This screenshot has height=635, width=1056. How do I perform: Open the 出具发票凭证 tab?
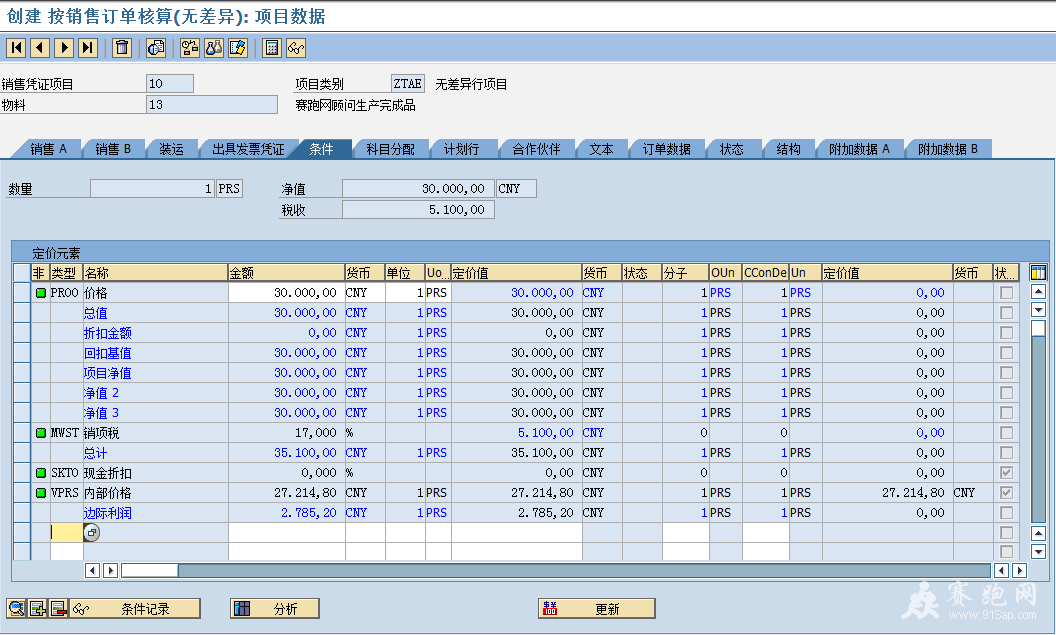click(248, 149)
